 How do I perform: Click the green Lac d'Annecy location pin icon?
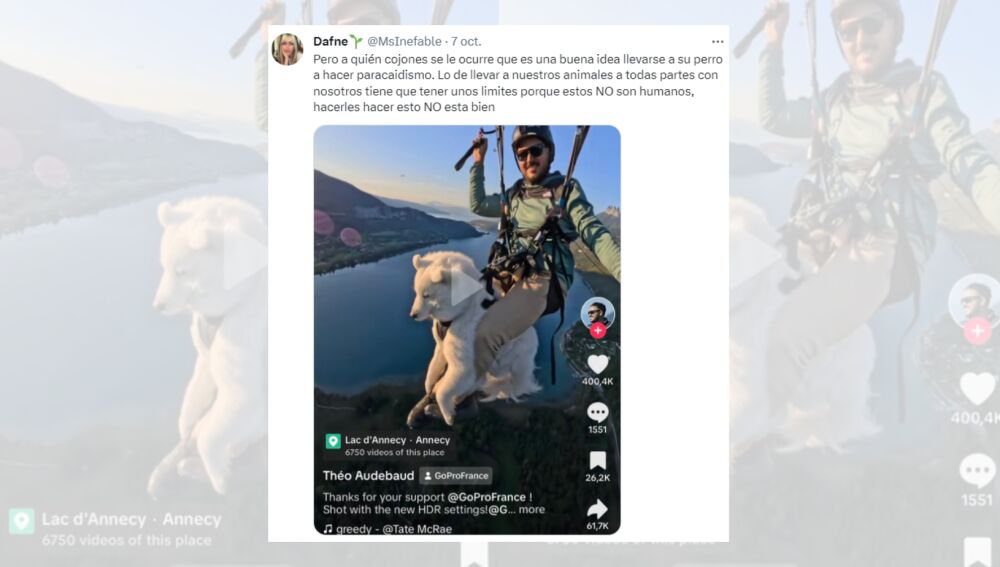tap(333, 441)
